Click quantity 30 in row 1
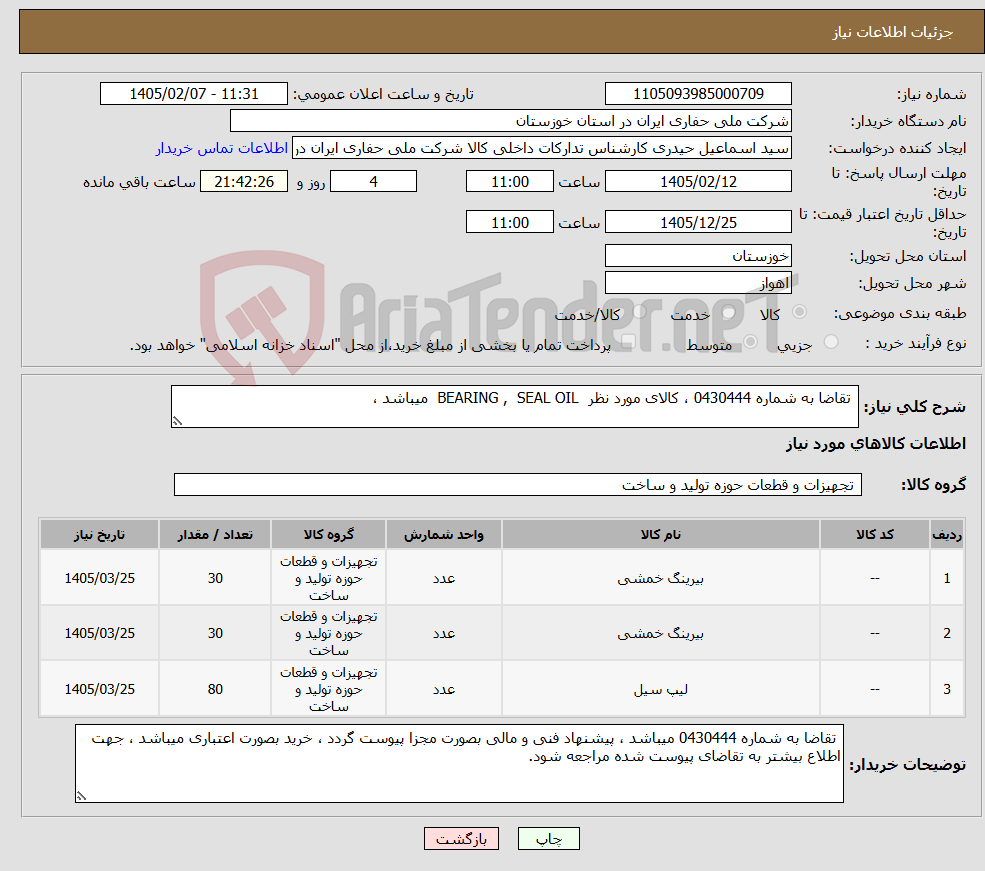985x871 pixels. pos(215,578)
